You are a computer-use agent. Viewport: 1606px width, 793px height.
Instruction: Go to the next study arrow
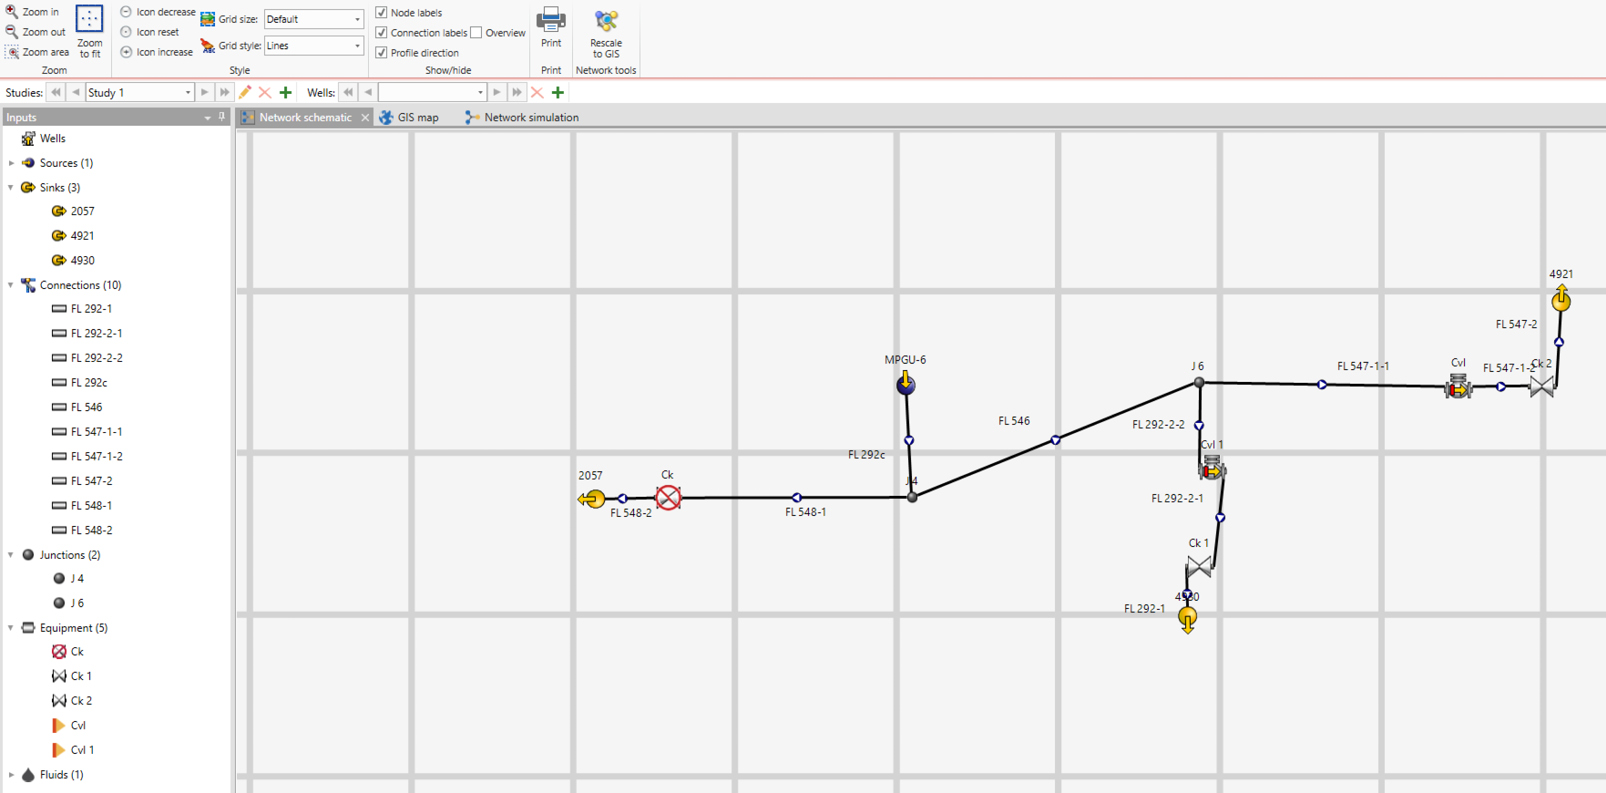click(205, 93)
